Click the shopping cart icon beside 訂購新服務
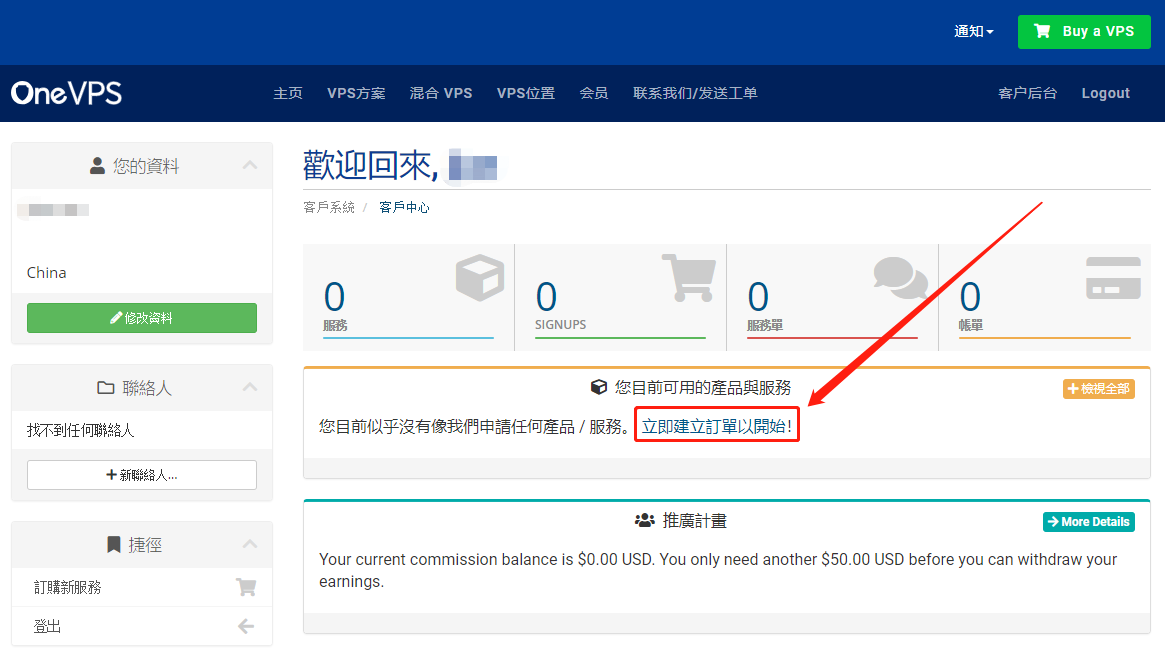The image size is (1165, 666). point(245,587)
